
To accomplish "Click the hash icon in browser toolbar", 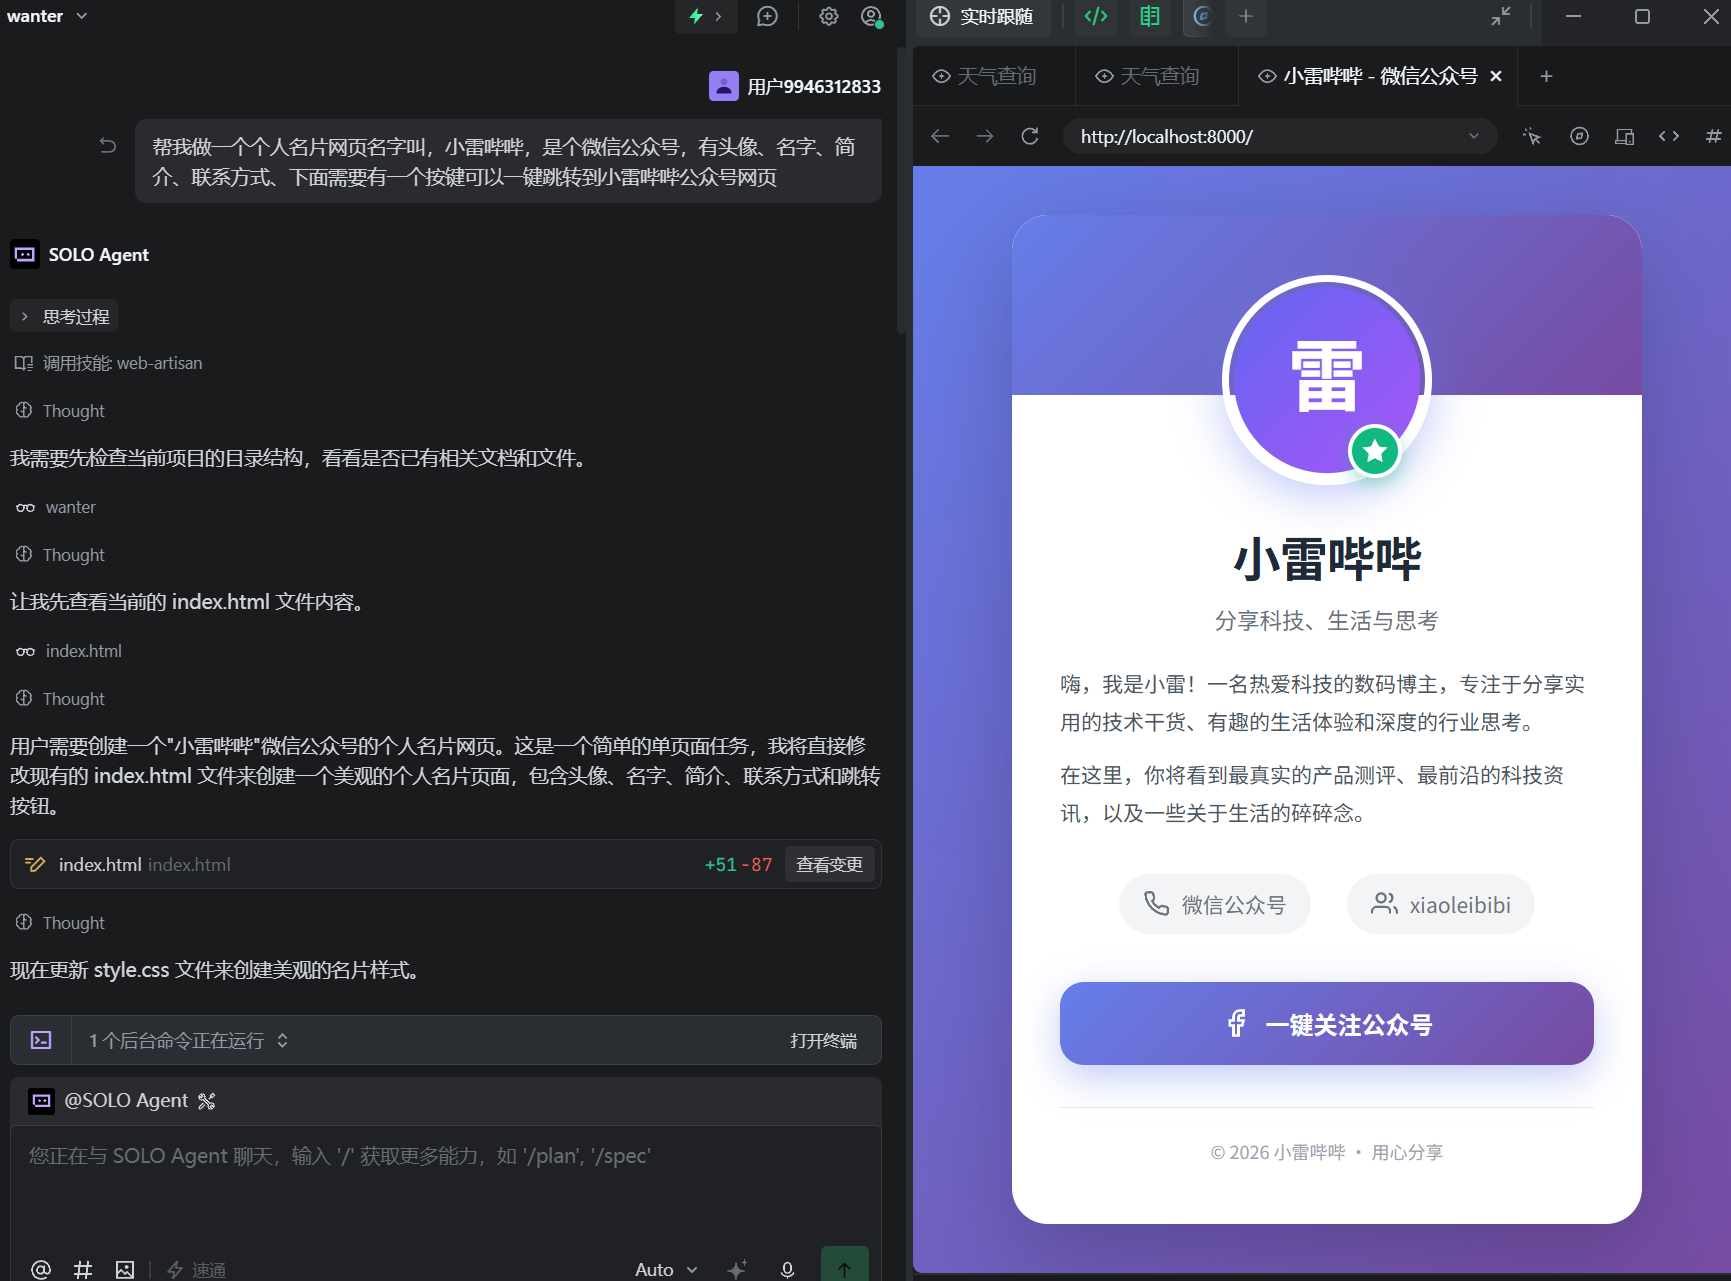I will [1713, 136].
